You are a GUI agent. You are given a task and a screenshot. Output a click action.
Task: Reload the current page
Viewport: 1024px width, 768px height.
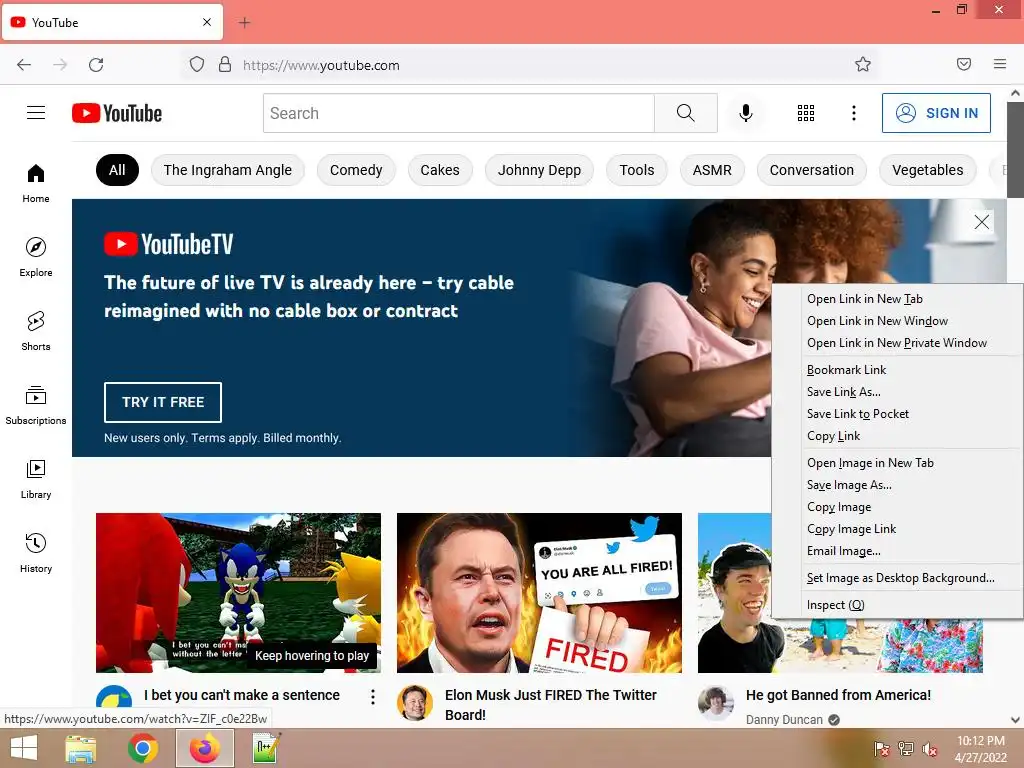(96, 65)
